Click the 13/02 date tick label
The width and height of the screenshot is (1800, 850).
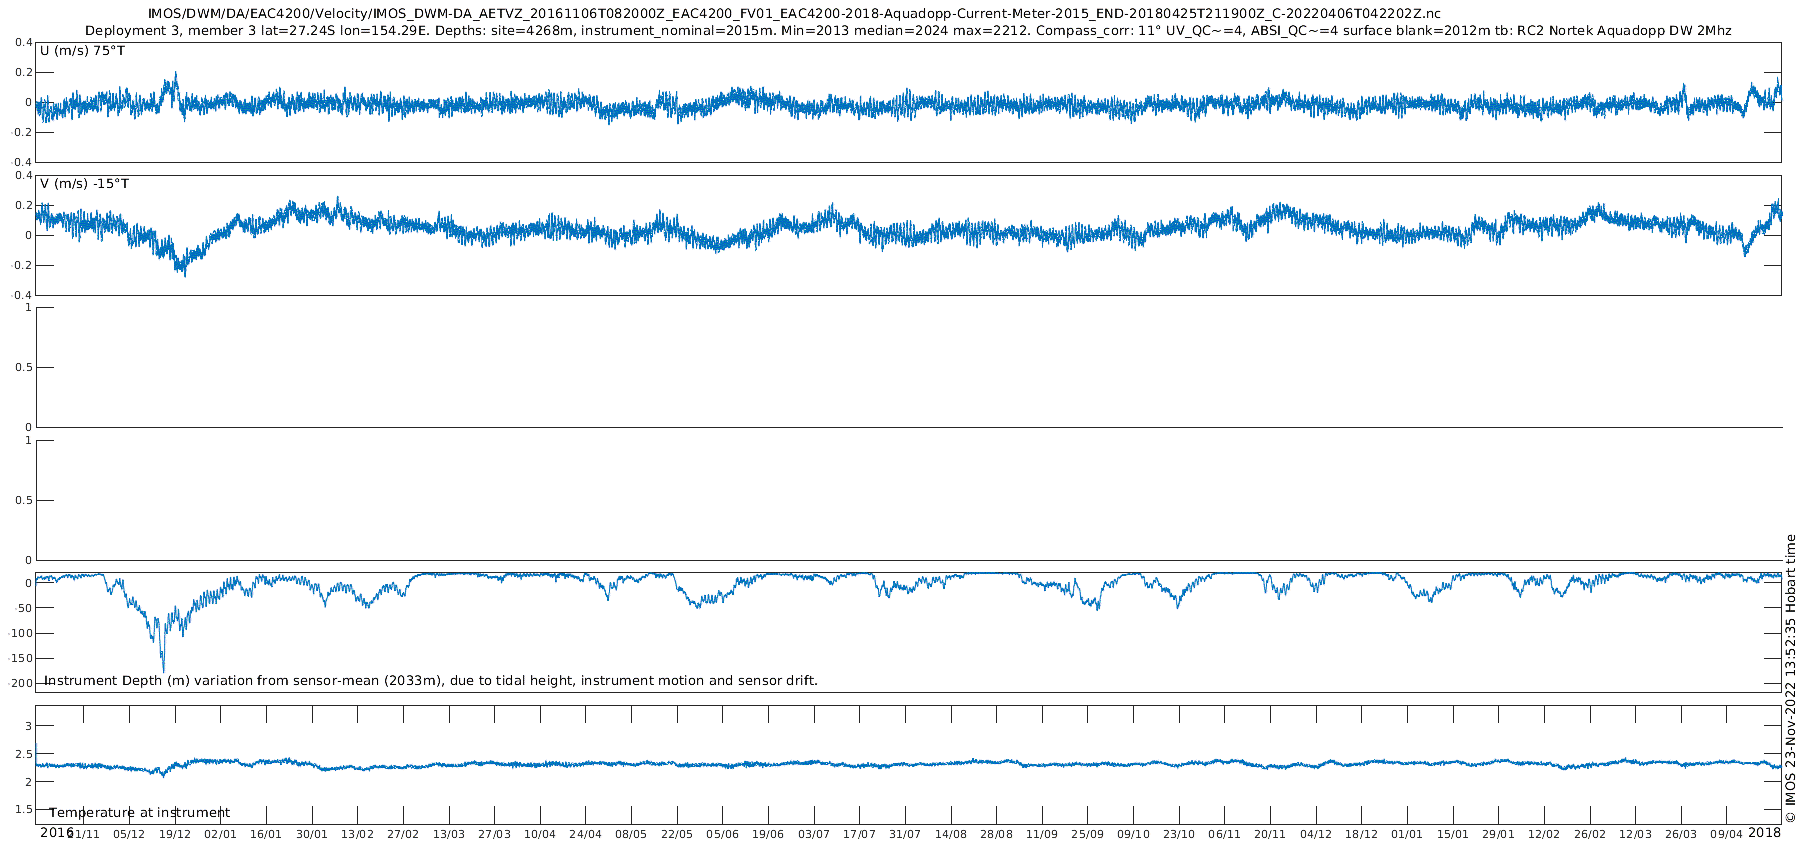coord(357,834)
